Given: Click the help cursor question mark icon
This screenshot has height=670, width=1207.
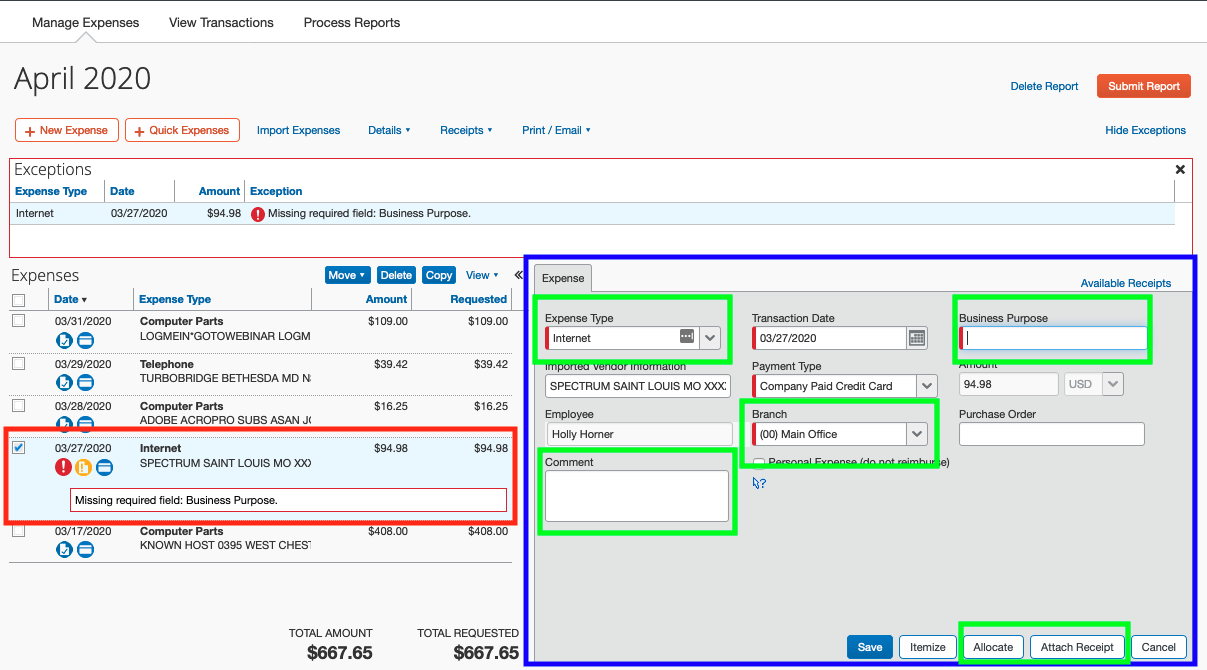Looking at the screenshot, I should [x=759, y=483].
